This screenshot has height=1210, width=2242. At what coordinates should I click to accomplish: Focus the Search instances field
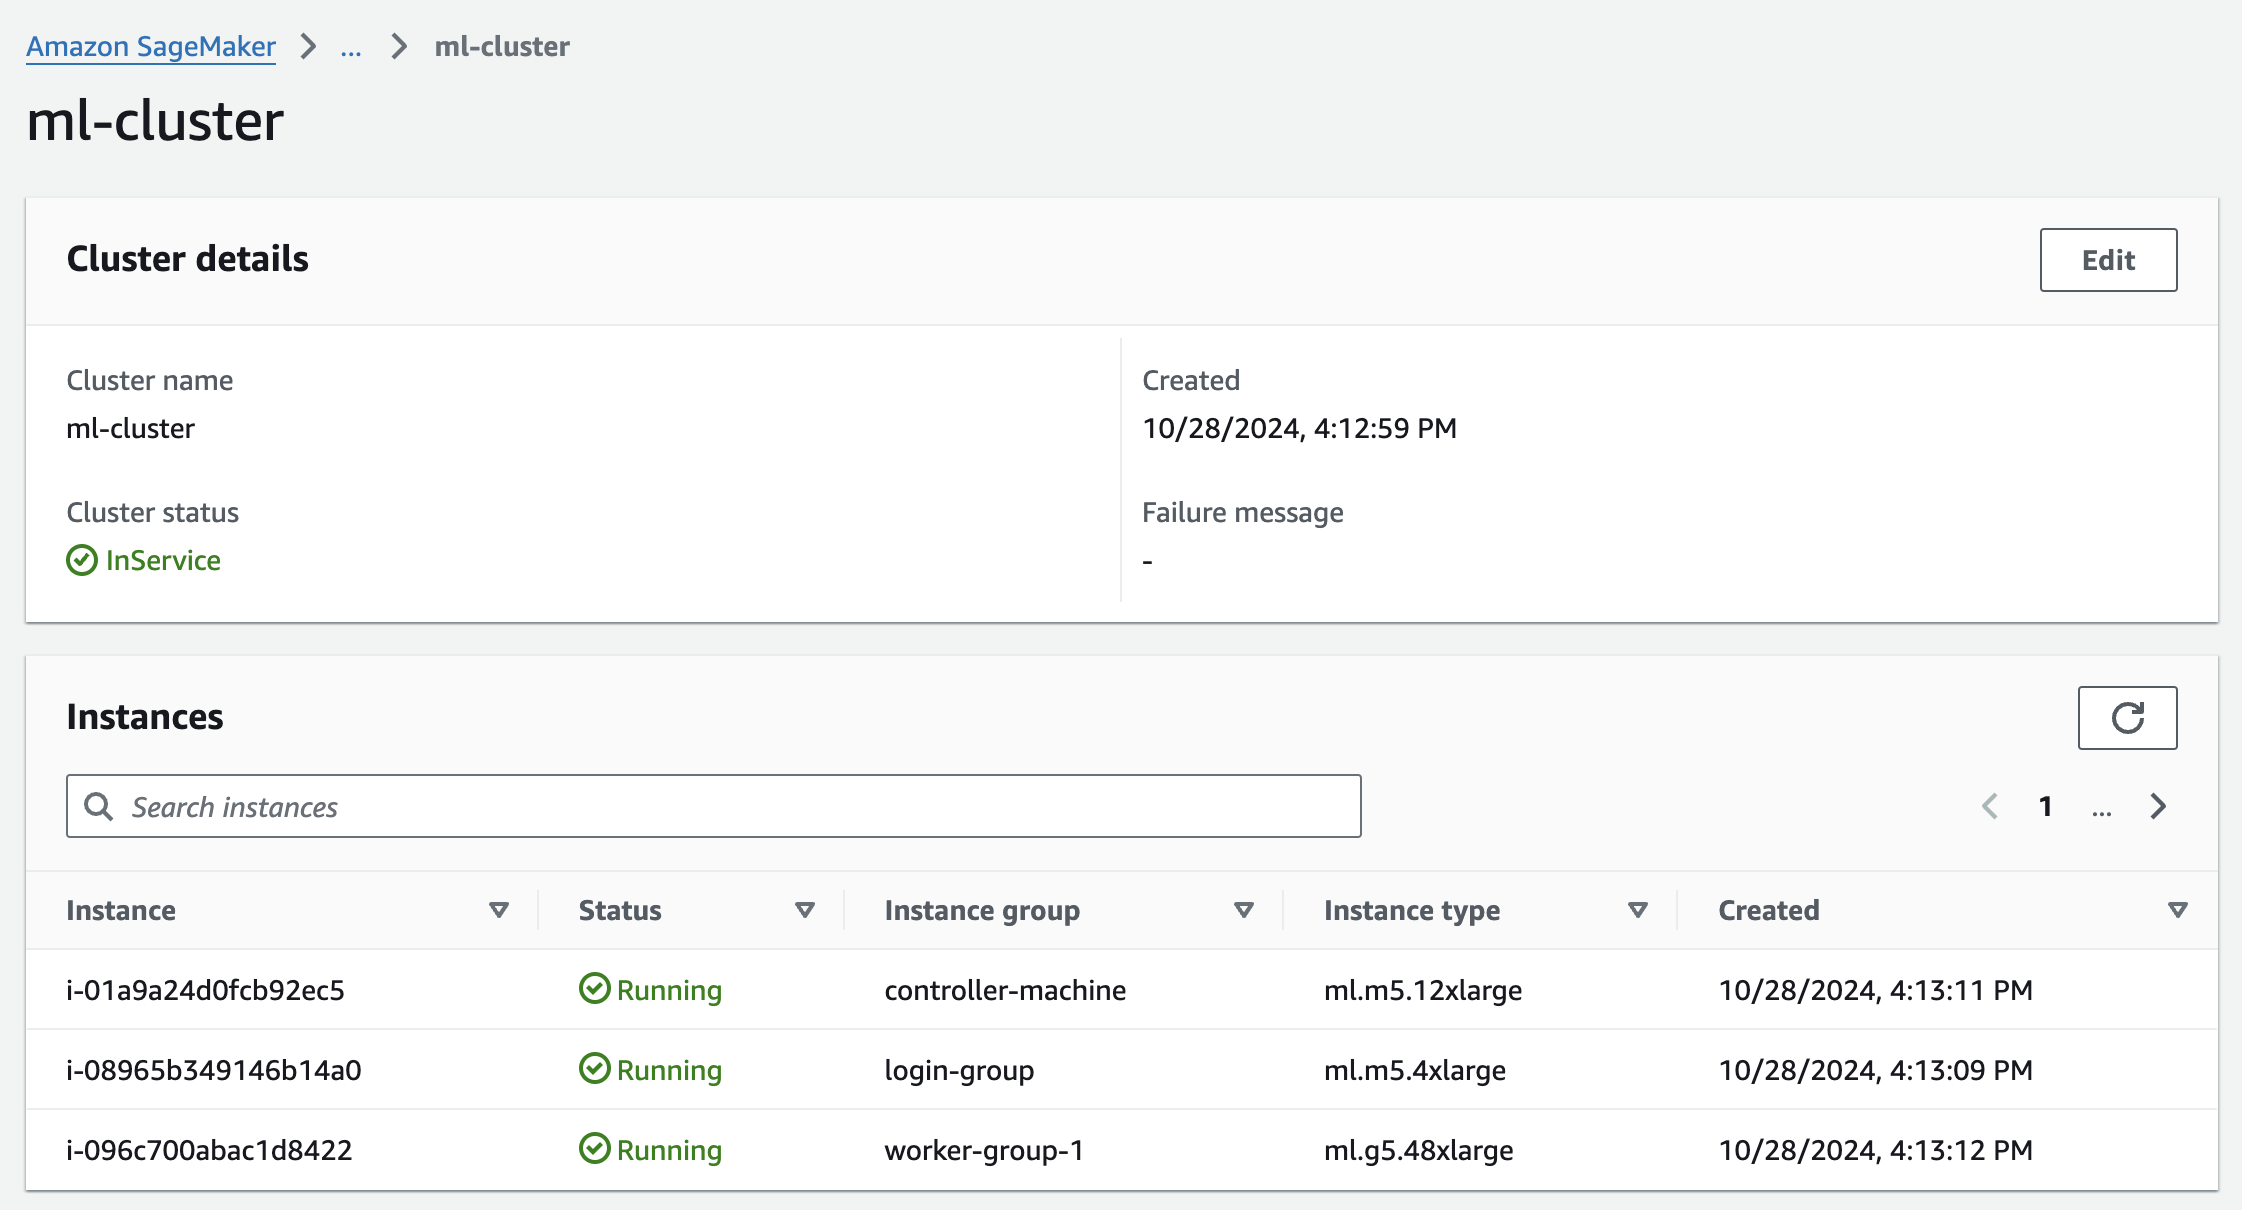pyautogui.click(x=740, y=806)
